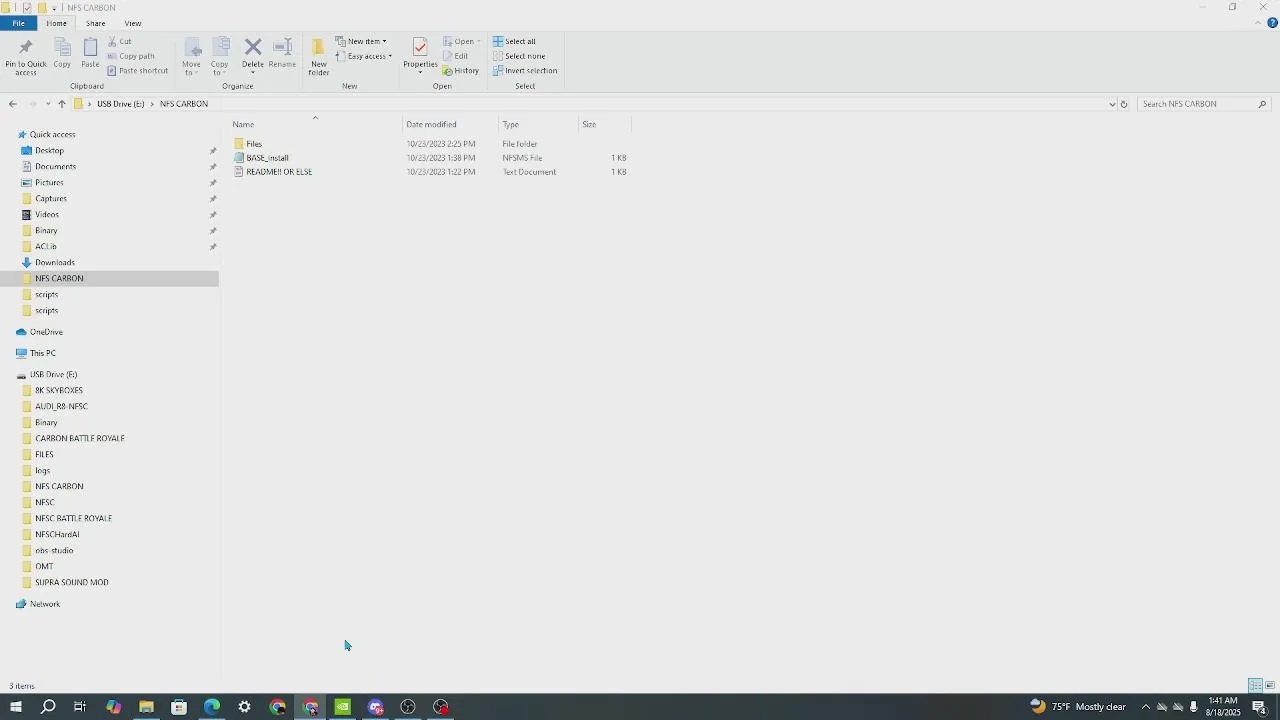Select Captures in Quick access list
This screenshot has width=1280, height=720.
pyautogui.click(x=51, y=198)
